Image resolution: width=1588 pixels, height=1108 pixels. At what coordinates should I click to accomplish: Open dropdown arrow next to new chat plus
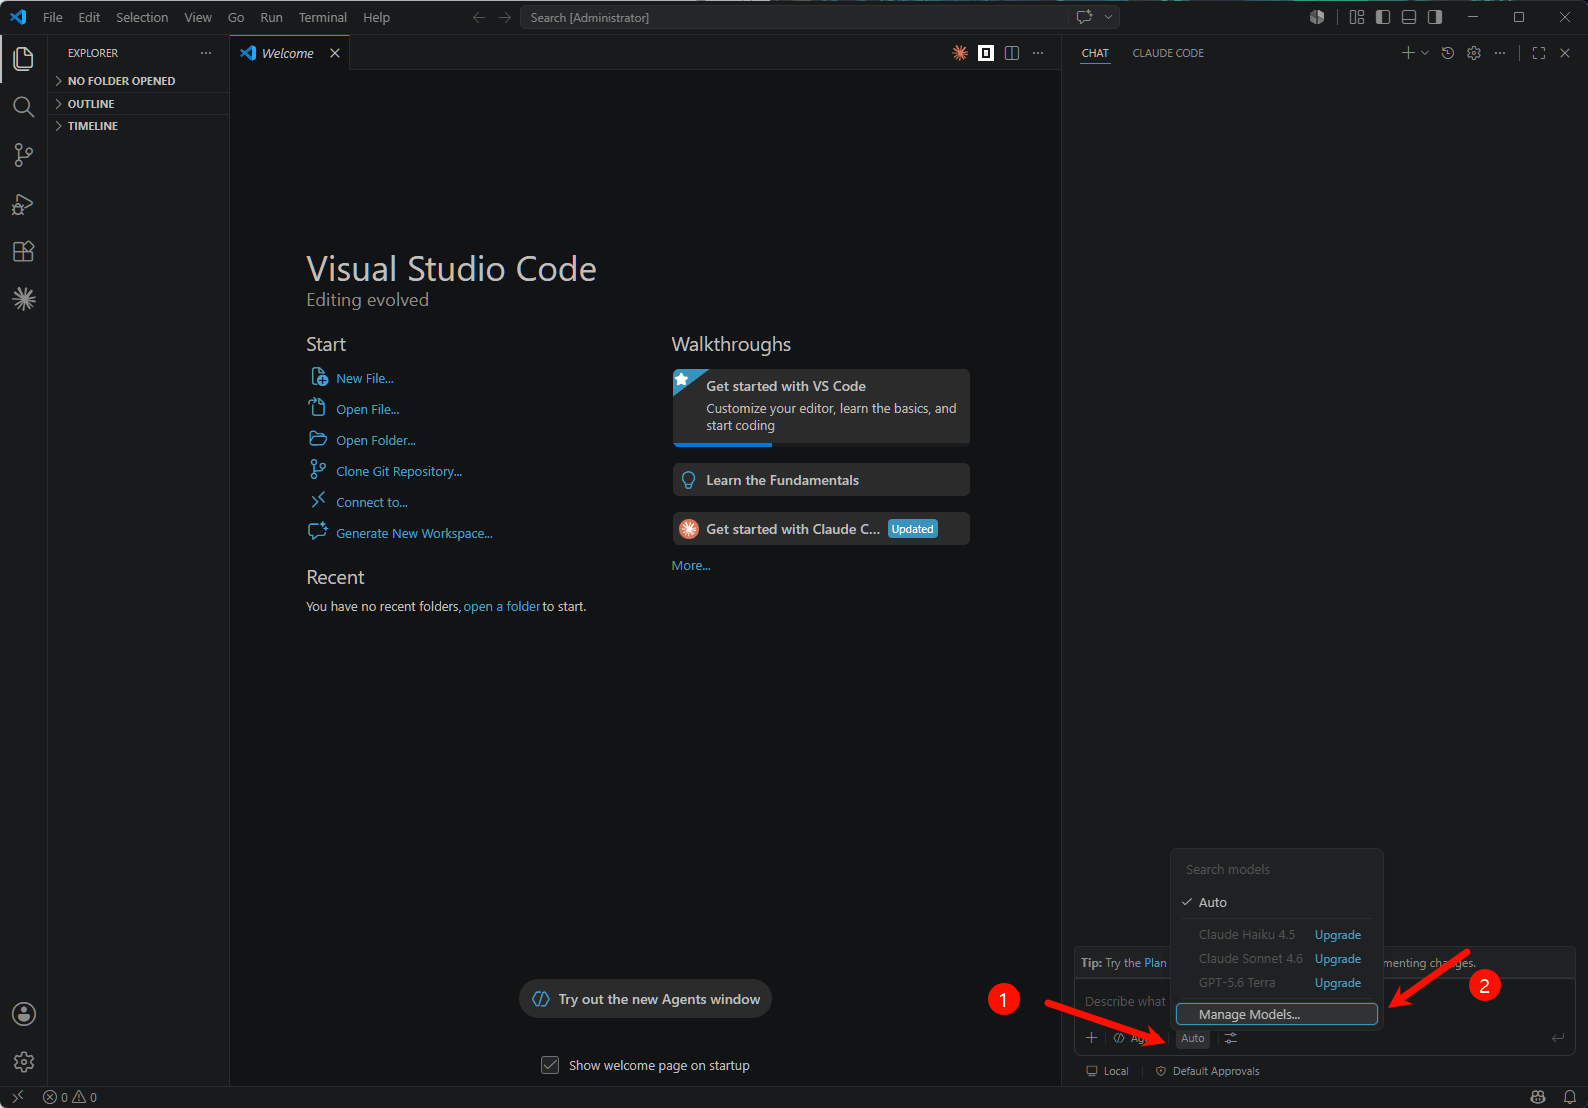(x=1425, y=53)
